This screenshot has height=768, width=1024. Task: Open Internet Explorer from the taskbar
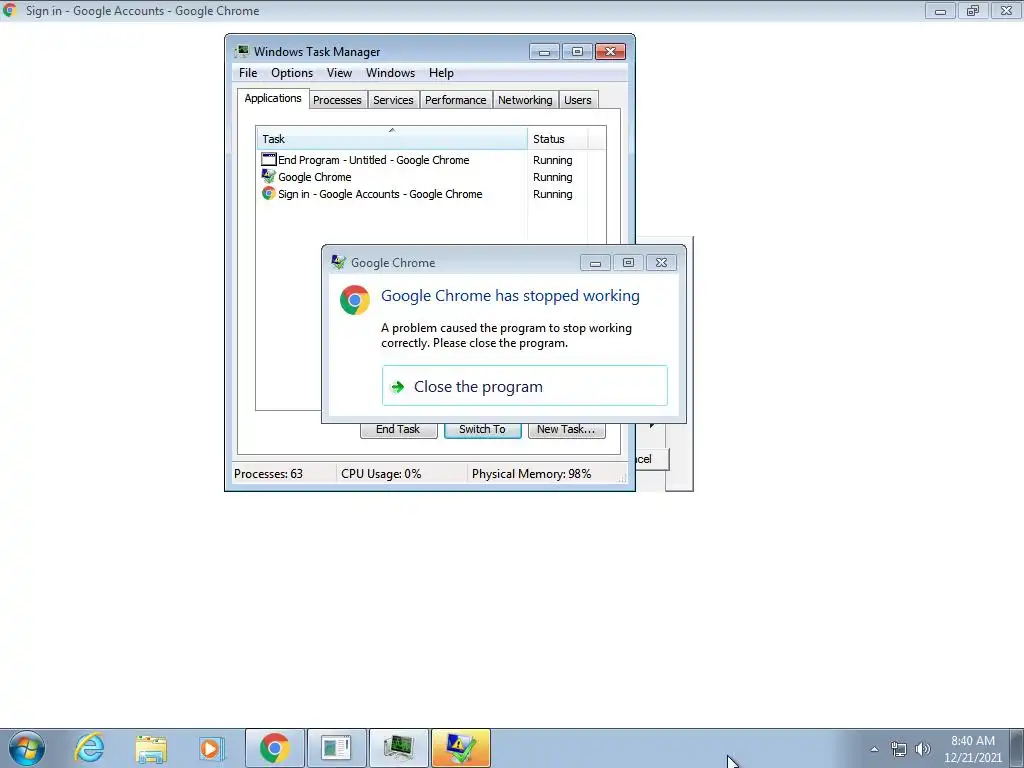click(x=89, y=748)
